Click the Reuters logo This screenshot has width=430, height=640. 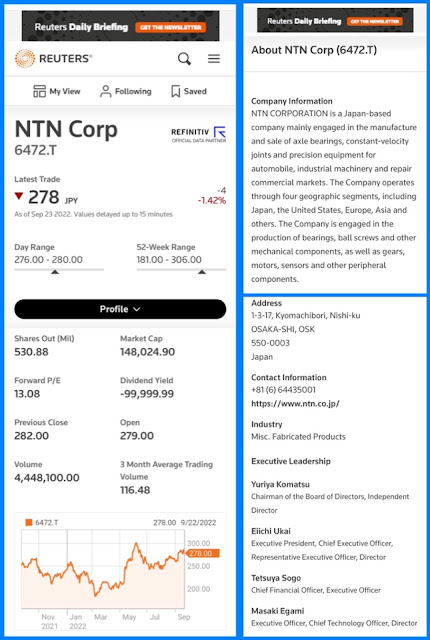tap(53, 58)
